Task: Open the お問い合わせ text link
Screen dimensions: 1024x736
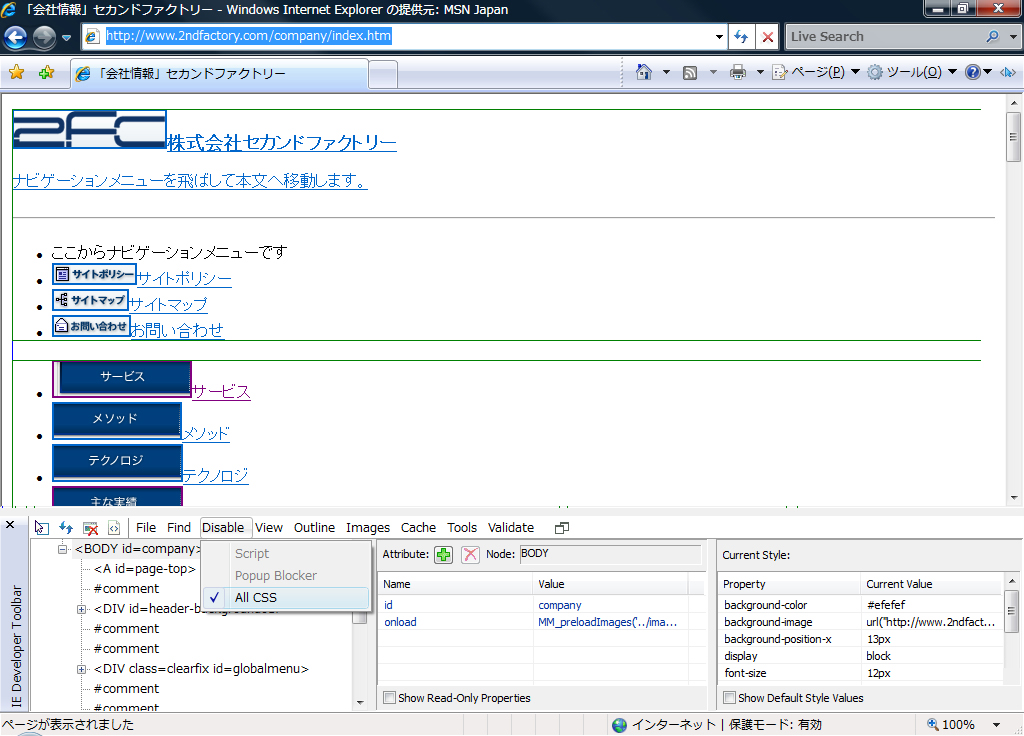Action: point(178,330)
